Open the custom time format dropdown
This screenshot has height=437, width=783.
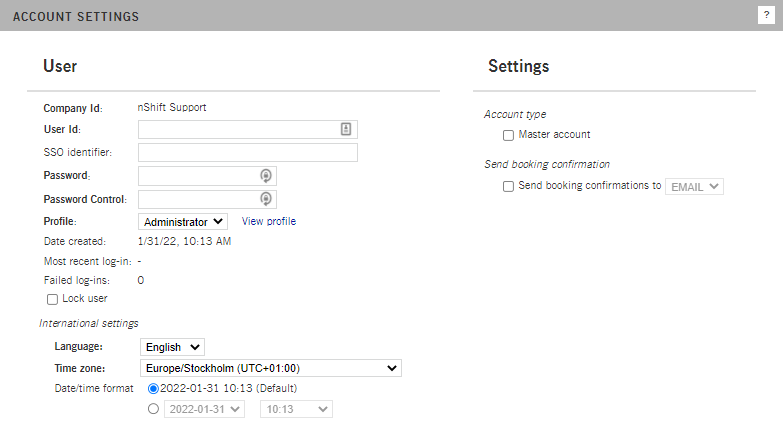coord(296,409)
